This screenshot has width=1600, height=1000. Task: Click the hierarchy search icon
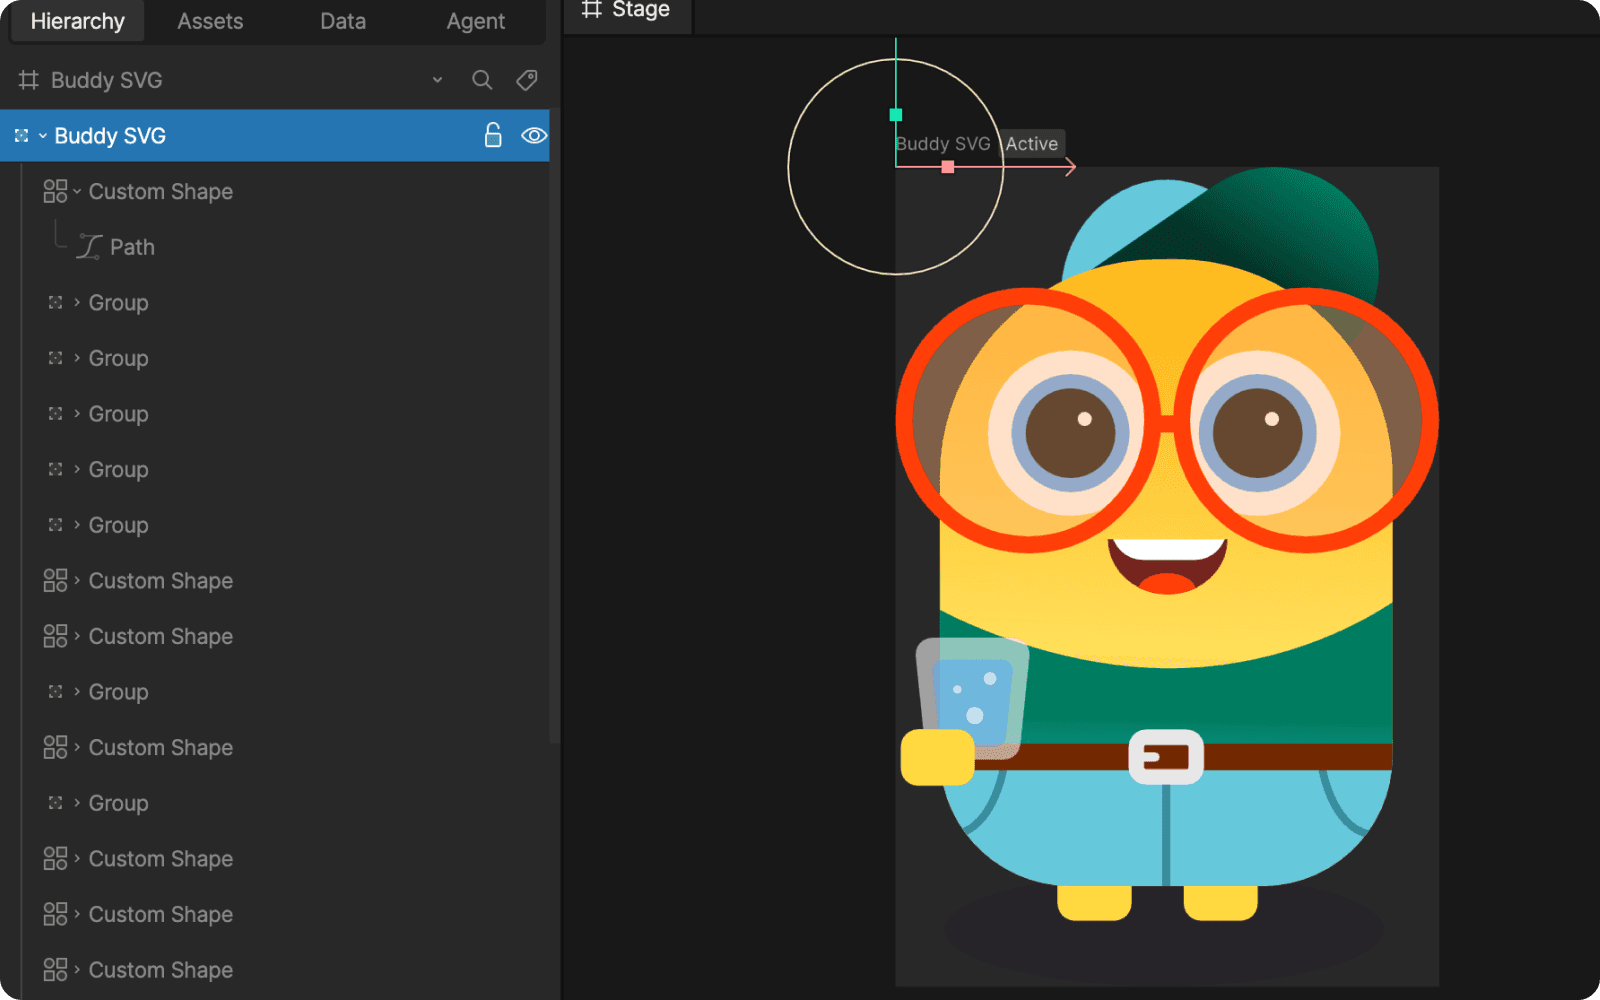click(482, 80)
